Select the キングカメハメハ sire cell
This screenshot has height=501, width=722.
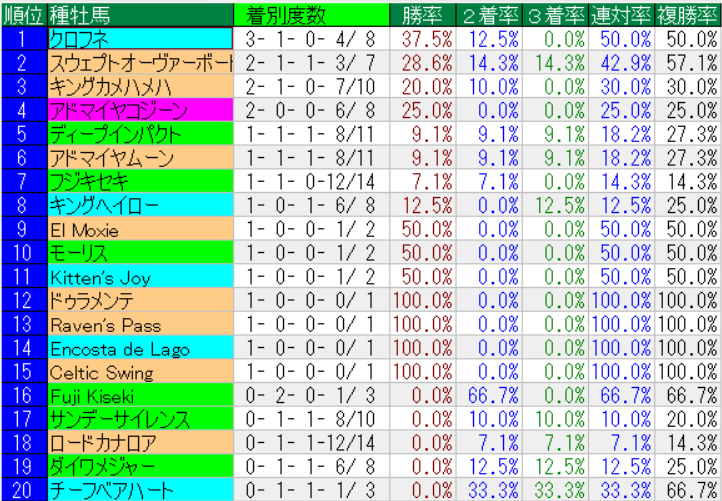[140, 86]
